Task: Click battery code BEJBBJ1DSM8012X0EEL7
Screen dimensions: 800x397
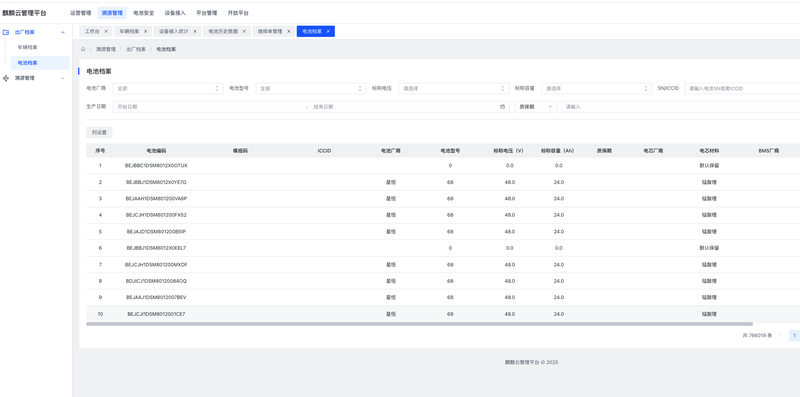Action: click(156, 248)
